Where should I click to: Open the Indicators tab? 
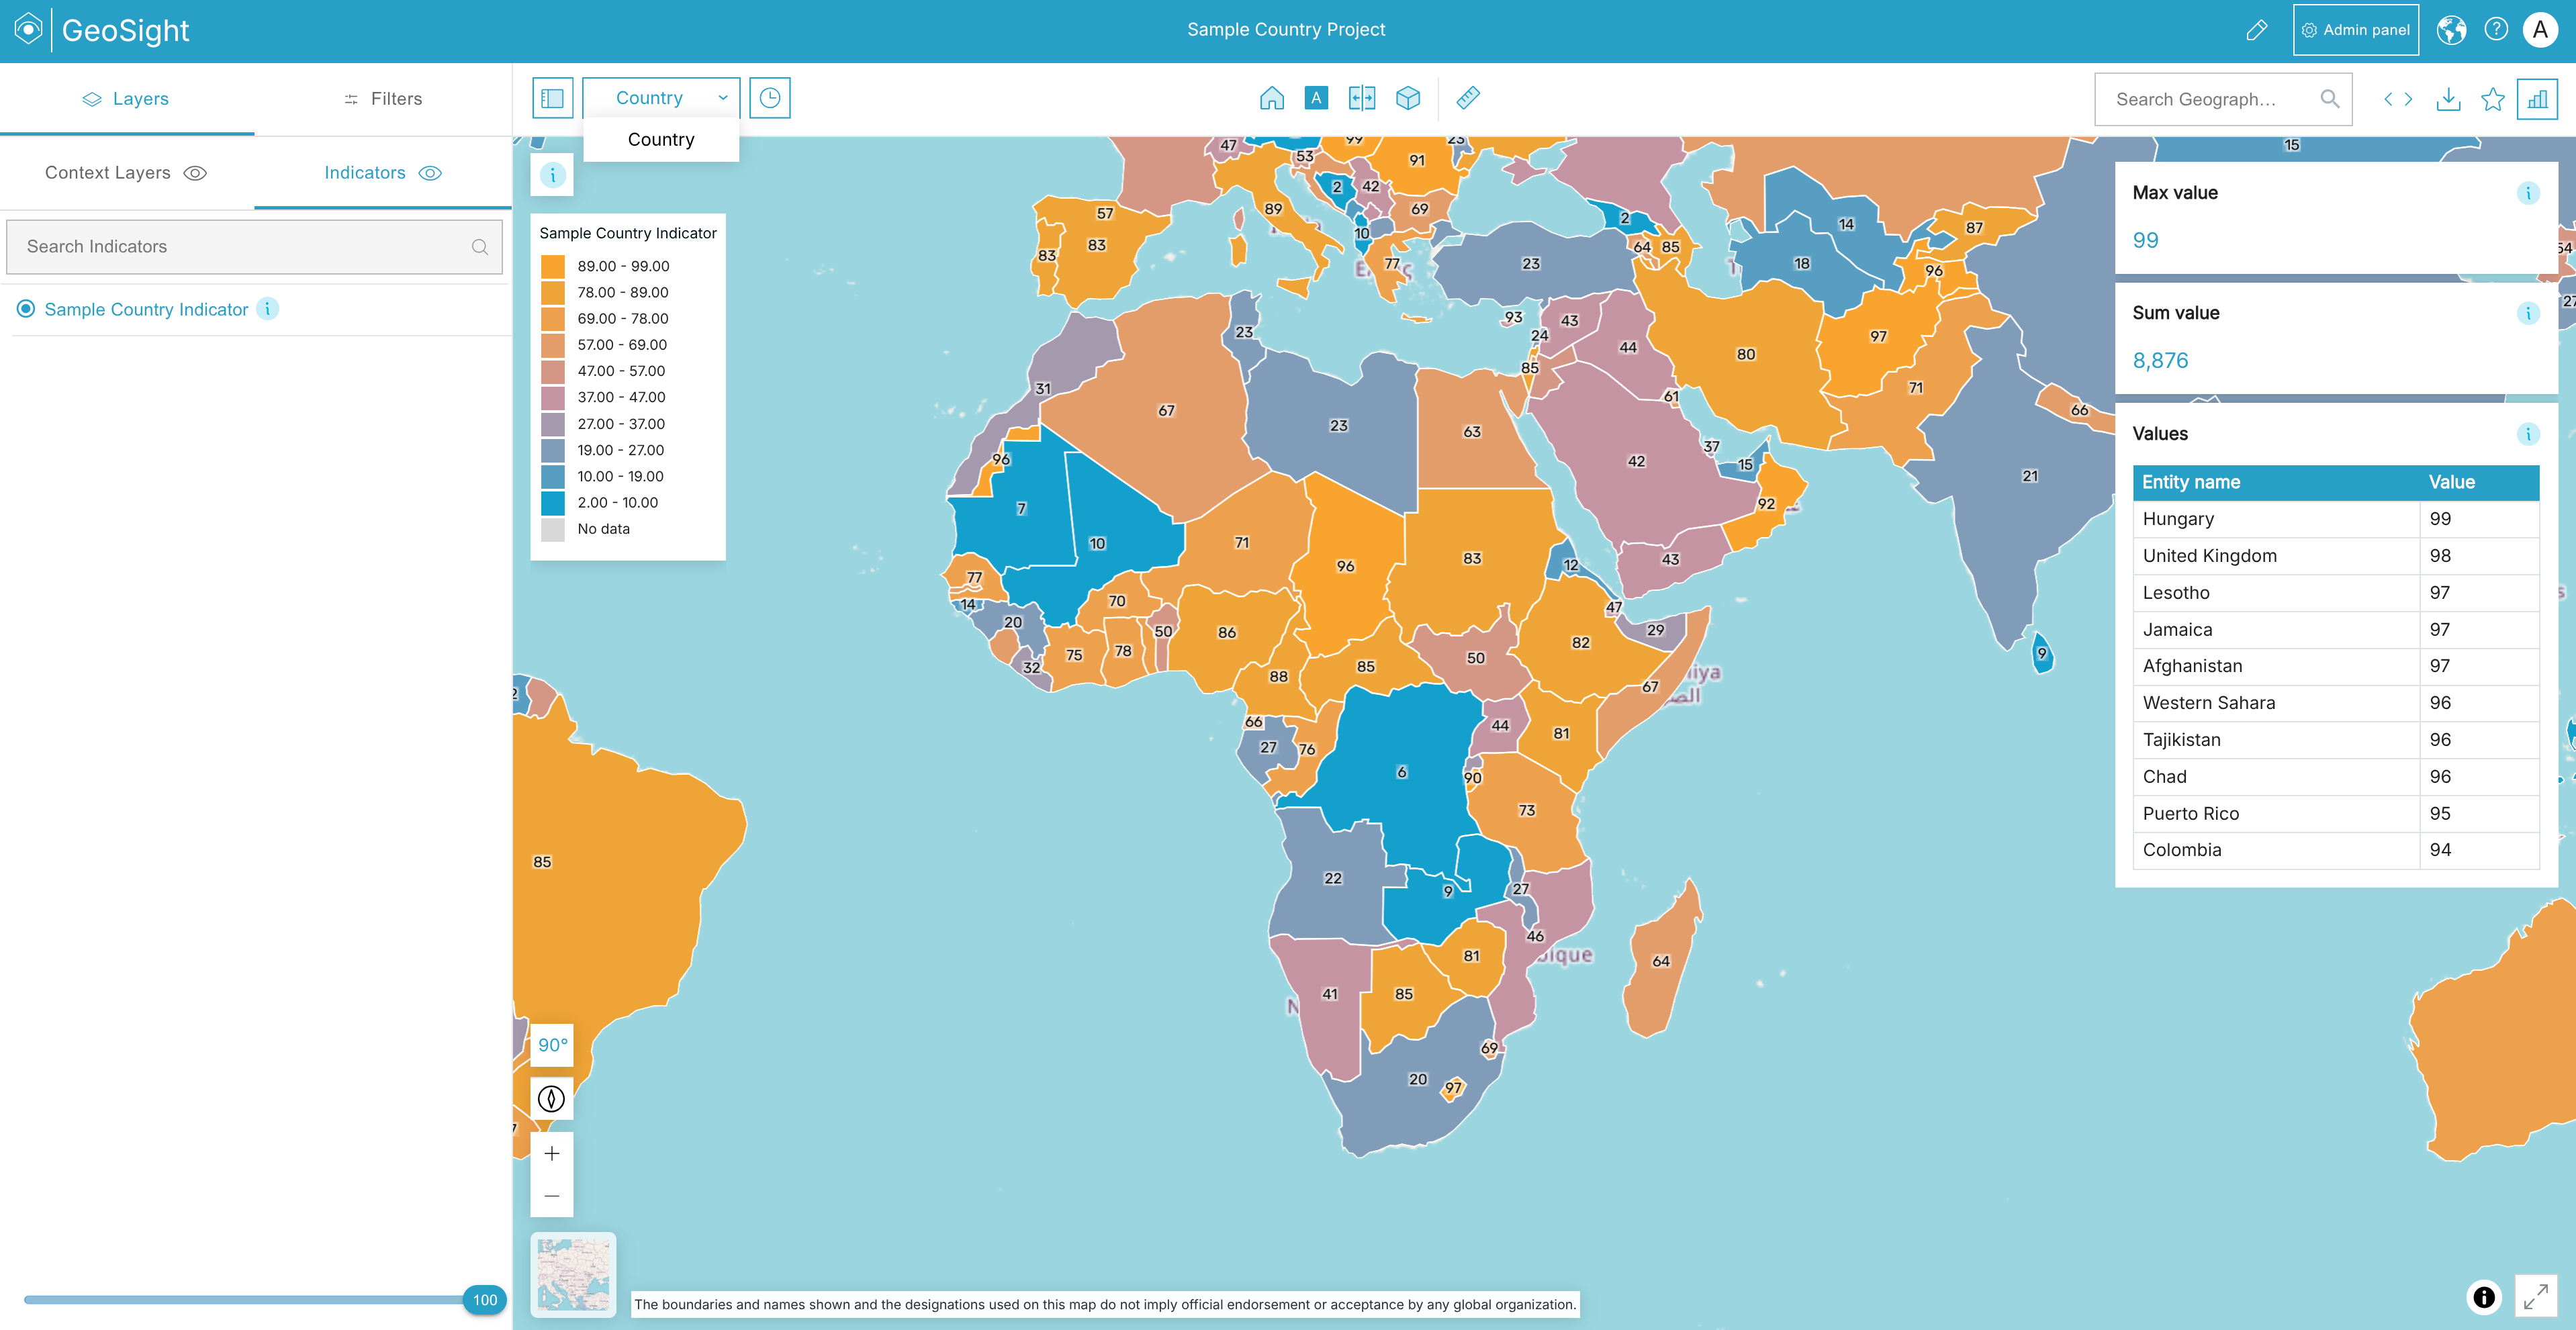coord(383,173)
